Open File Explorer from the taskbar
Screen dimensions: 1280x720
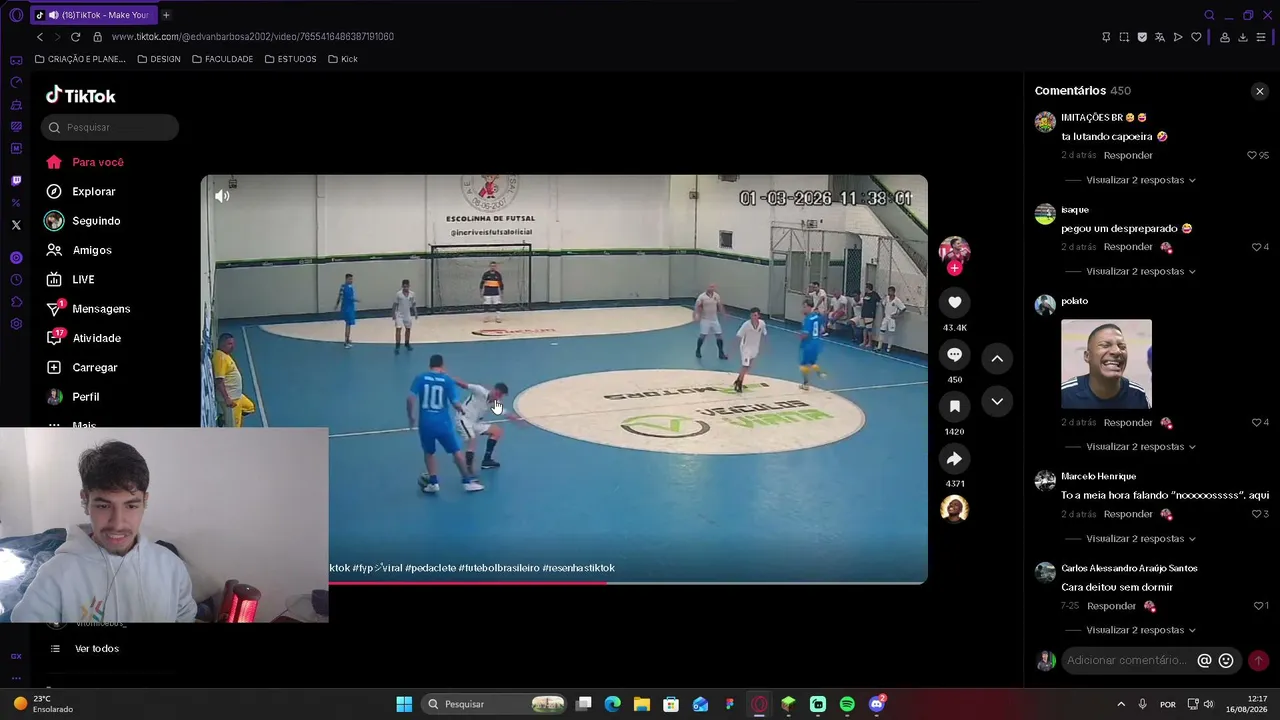tap(641, 704)
